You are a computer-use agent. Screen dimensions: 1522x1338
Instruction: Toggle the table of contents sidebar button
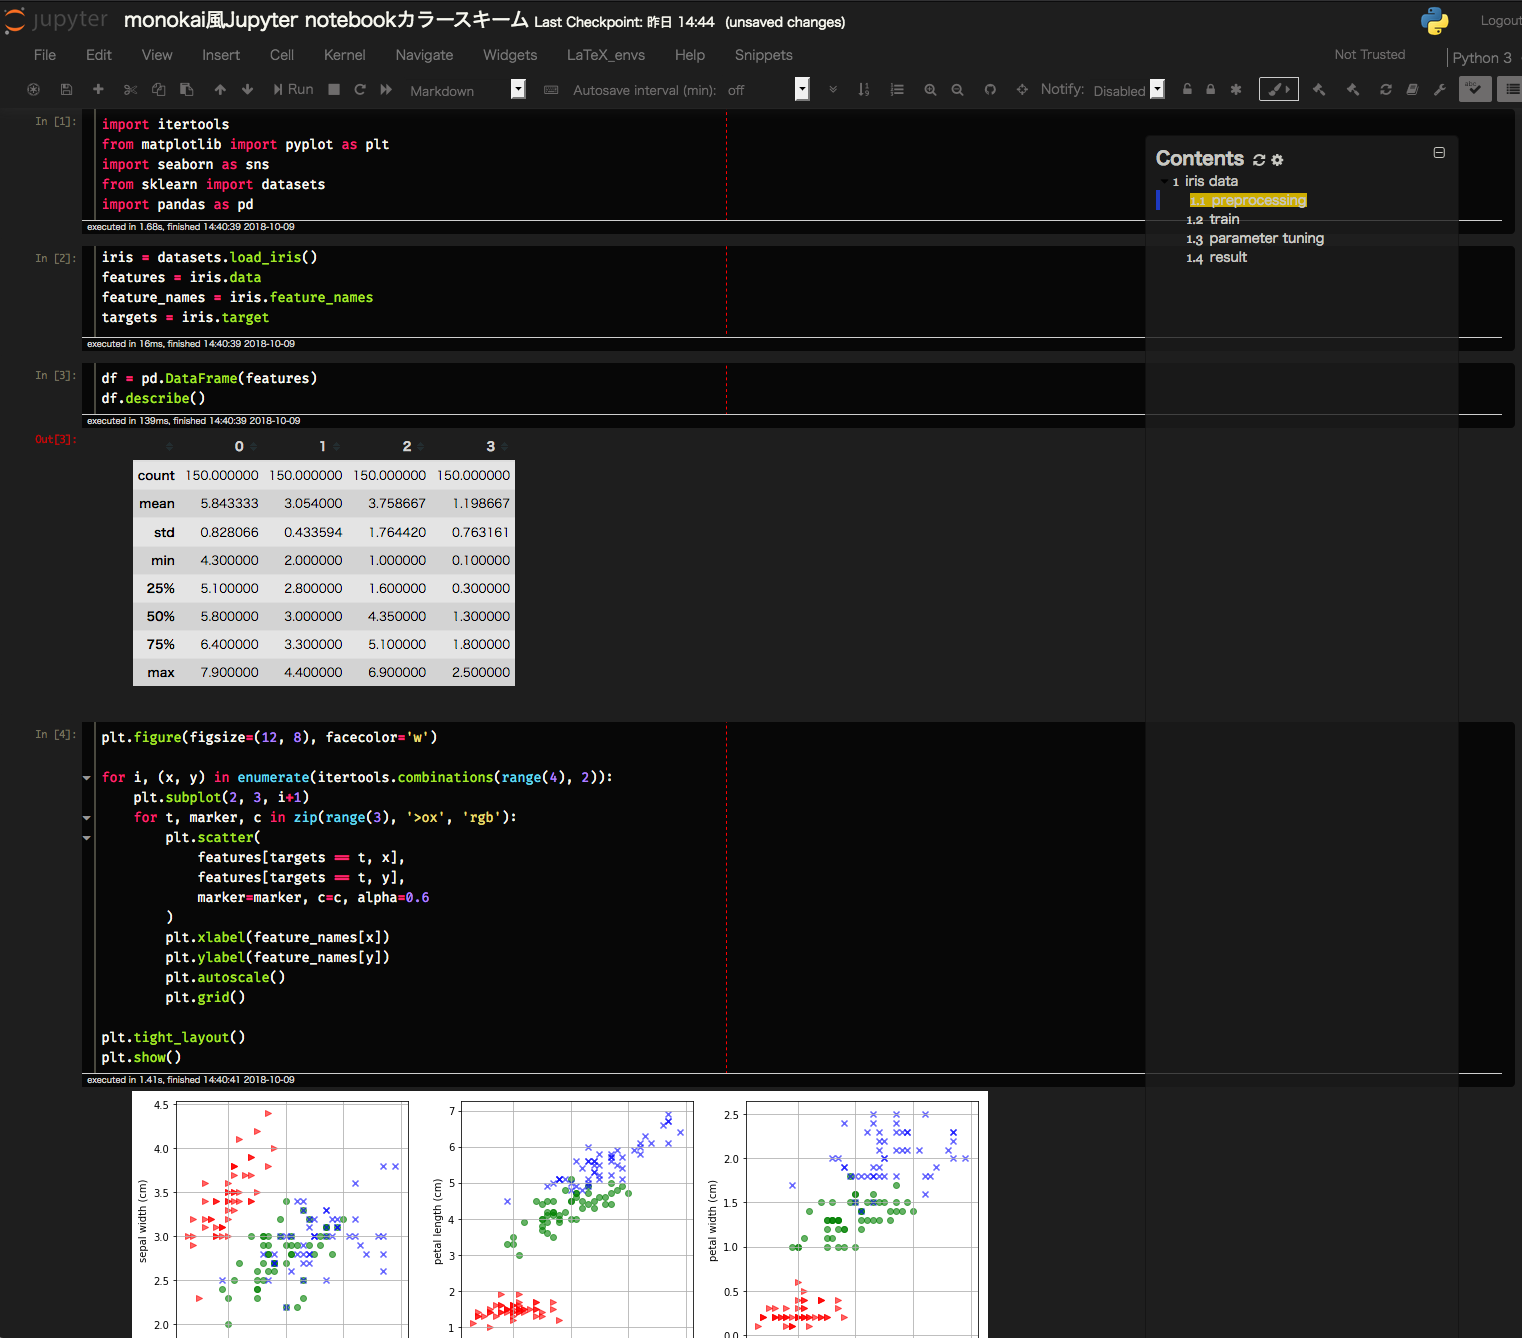coord(1511,89)
